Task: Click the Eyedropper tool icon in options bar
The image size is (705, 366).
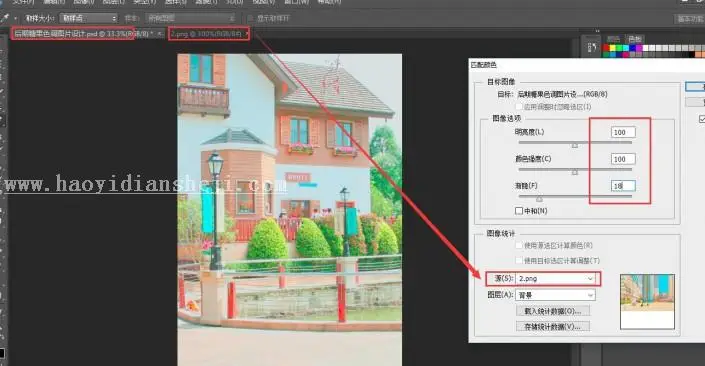Action: click(5, 18)
